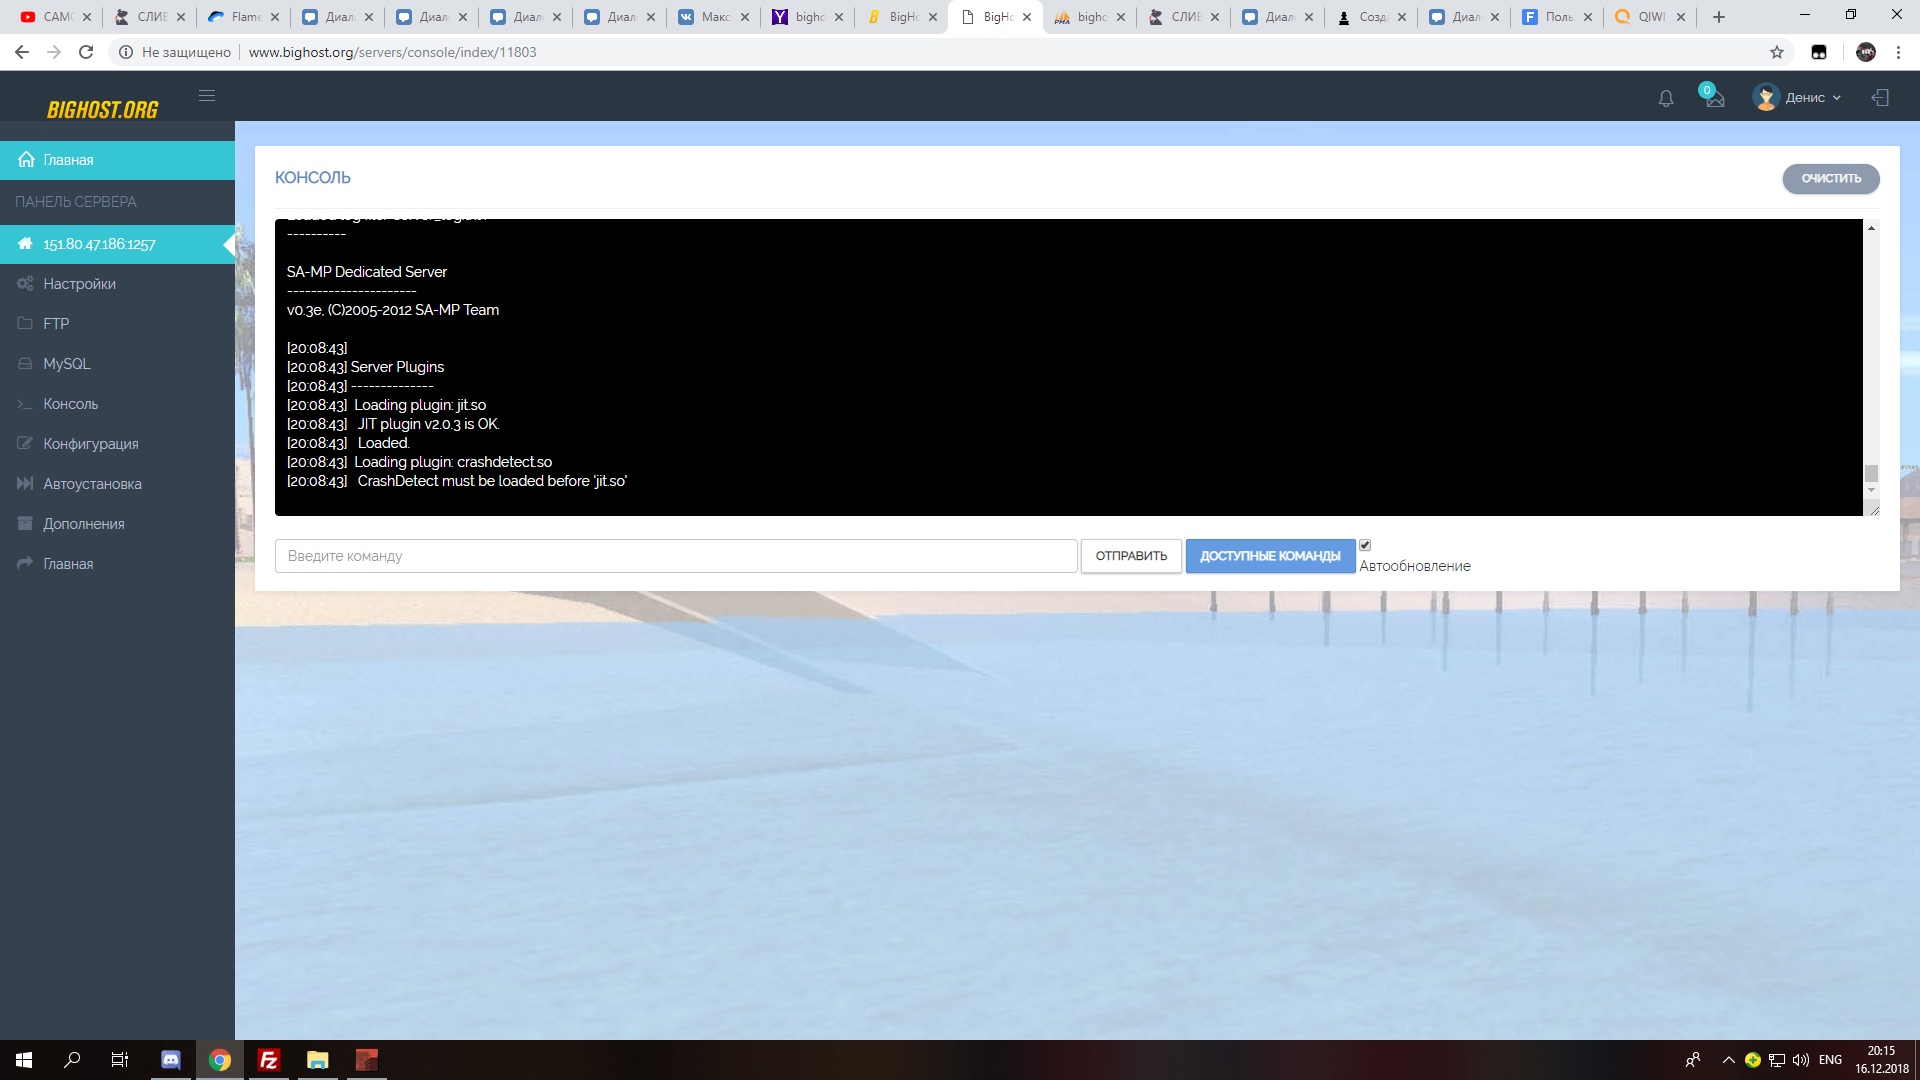Click the ENG language indicator
This screenshot has width=1920, height=1080.
point(1830,1060)
